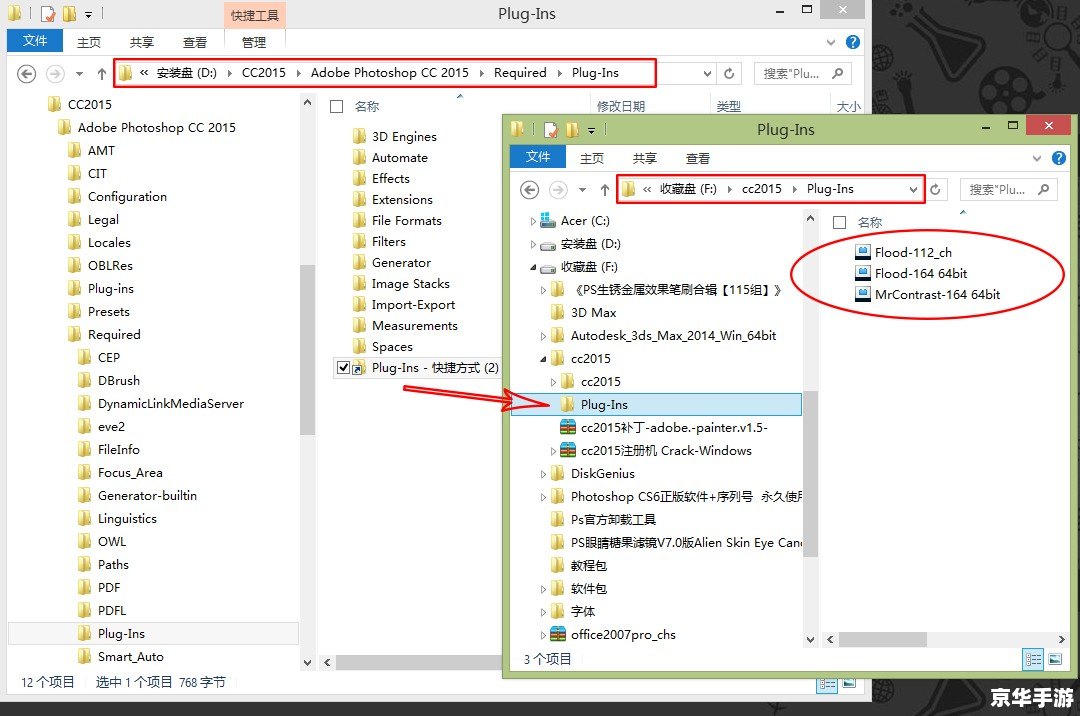Click front window tree vertical scrollbar
The image size is (1080, 716).
tap(811, 472)
